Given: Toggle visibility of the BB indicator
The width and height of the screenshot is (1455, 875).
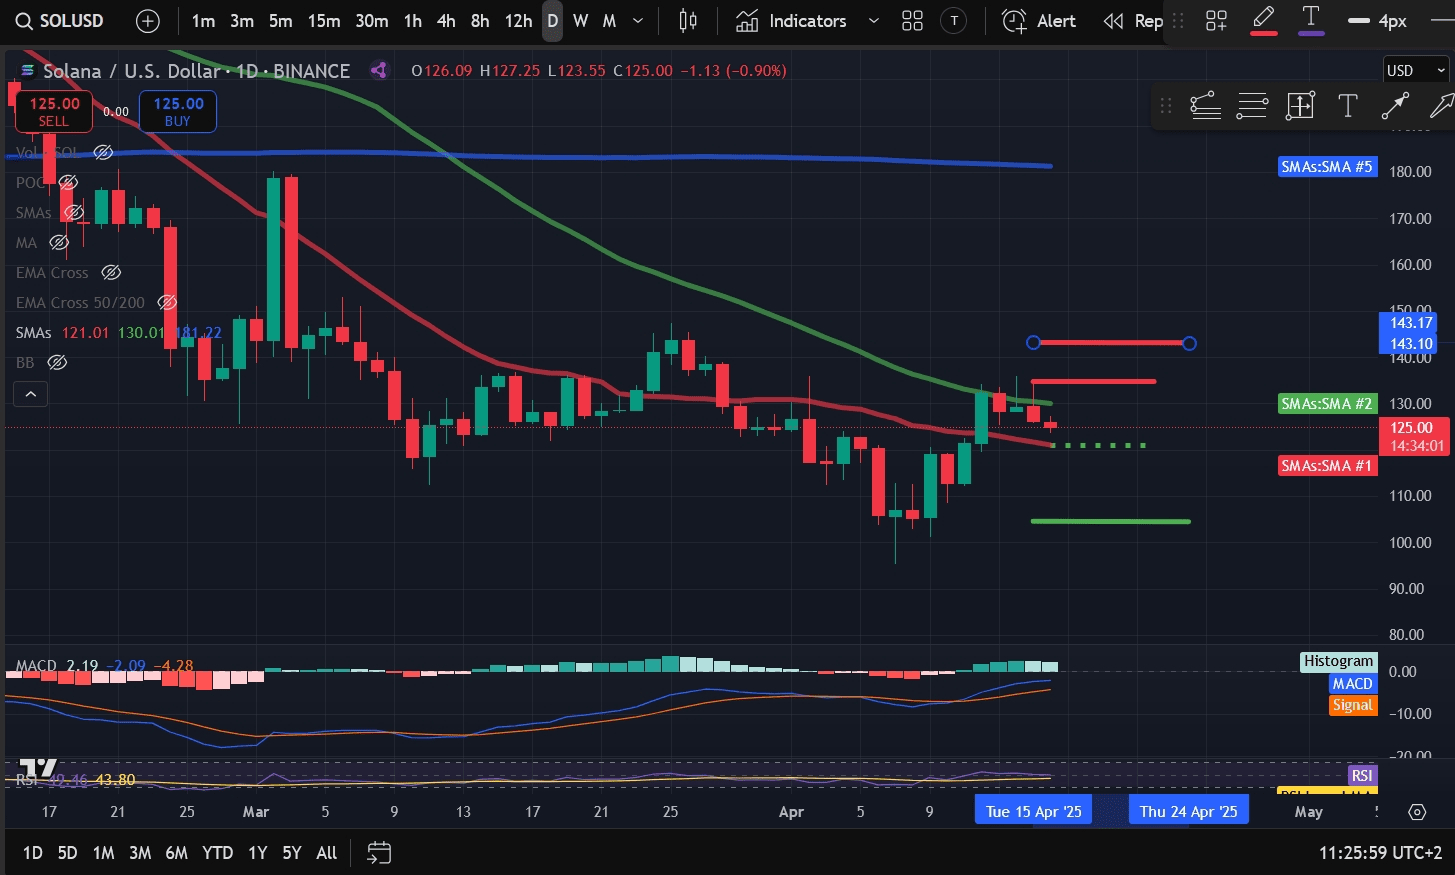Looking at the screenshot, I should 58,362.
